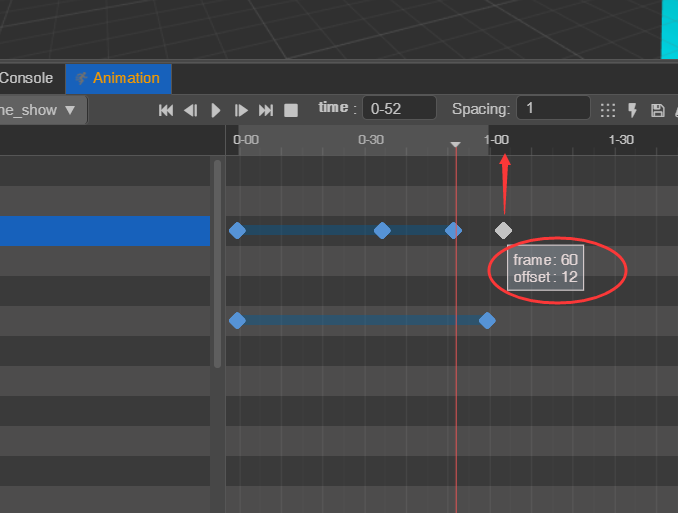Open the animation clip dropdown ending in _show

(42, 110)
